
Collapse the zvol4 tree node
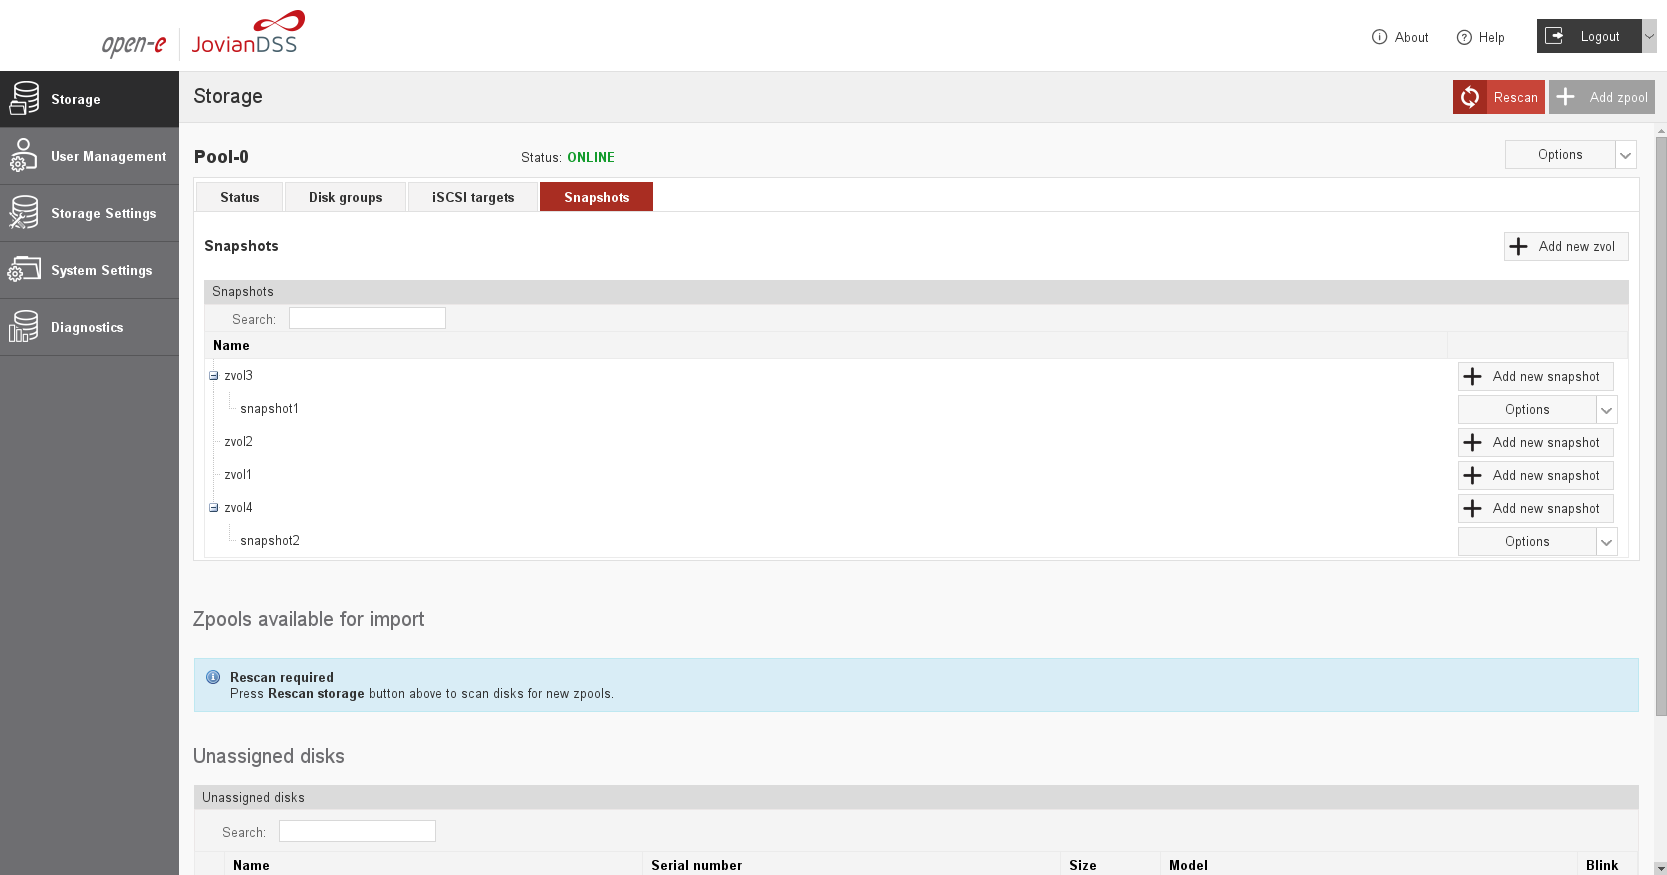[213, 508]
